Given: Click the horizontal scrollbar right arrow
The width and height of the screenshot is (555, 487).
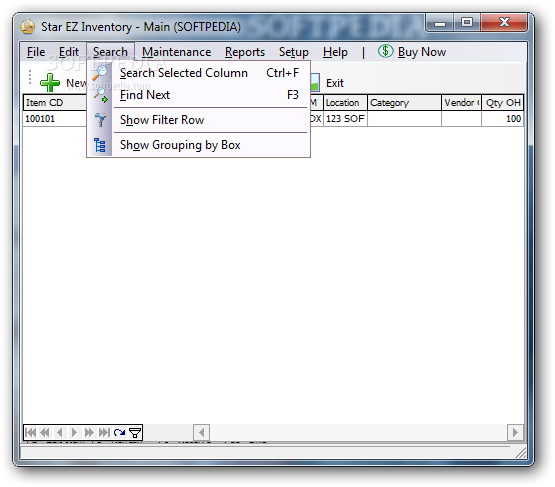Looking at the screenshot, I should click(515, 432).
